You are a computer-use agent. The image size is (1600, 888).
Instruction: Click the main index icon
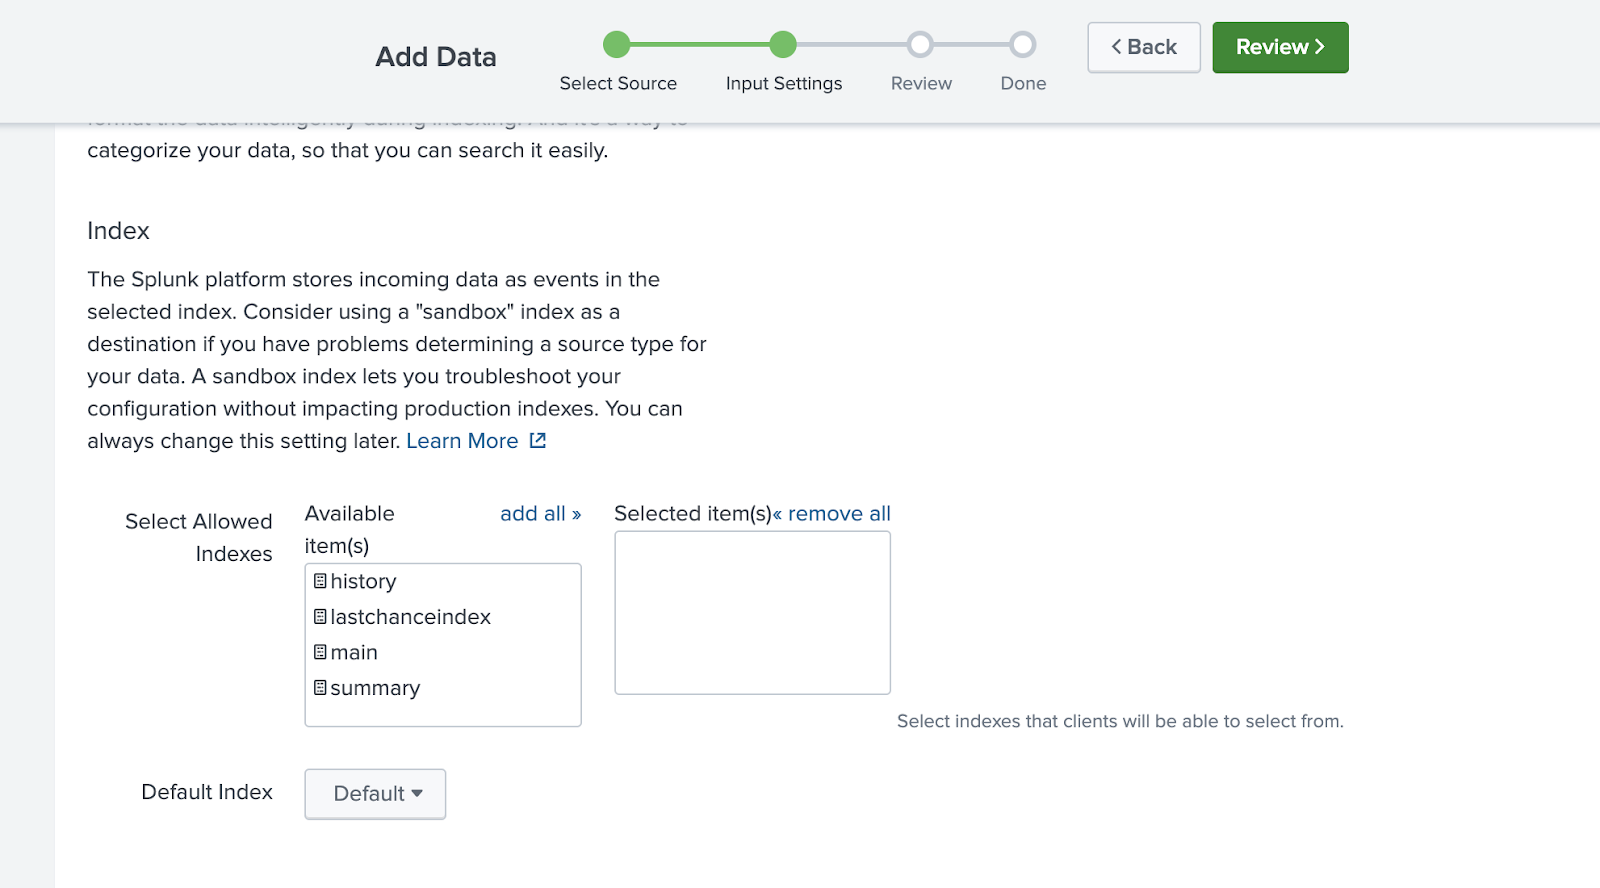click(320, 652)
